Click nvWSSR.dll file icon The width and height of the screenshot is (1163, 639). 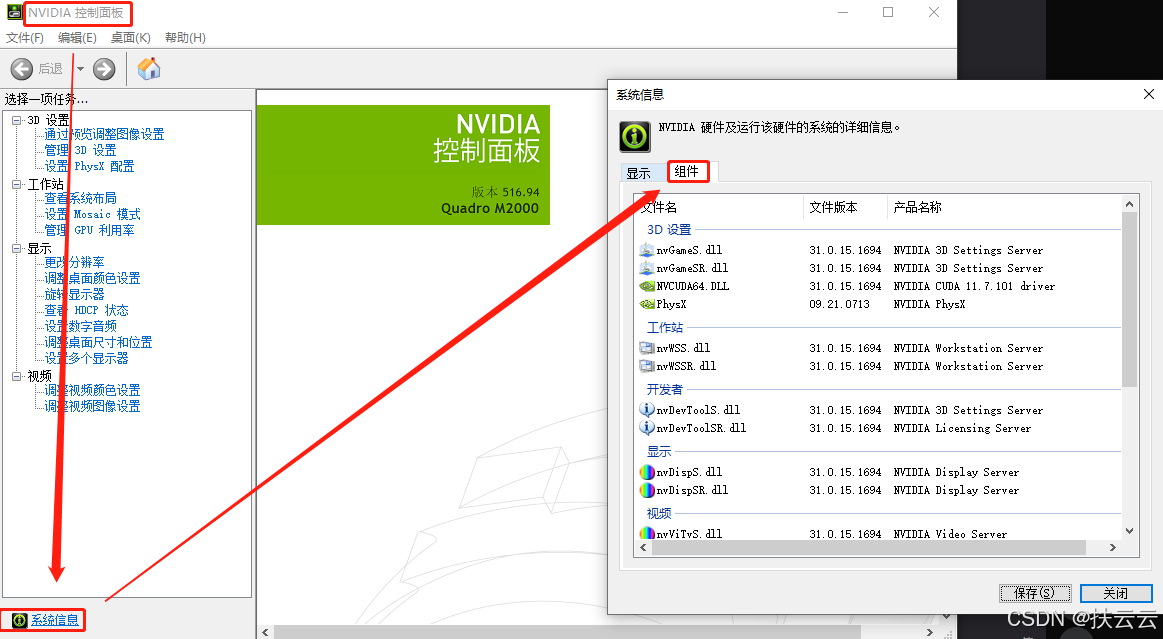click(x=647, y=365)
